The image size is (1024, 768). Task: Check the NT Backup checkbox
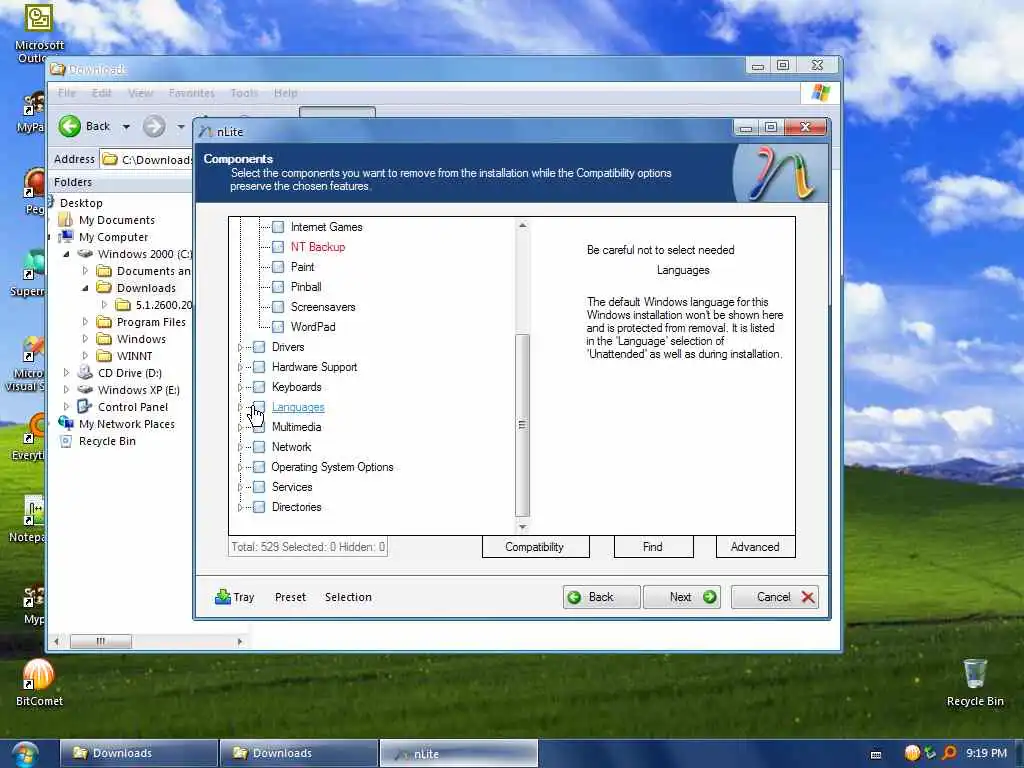coord(278,247)
